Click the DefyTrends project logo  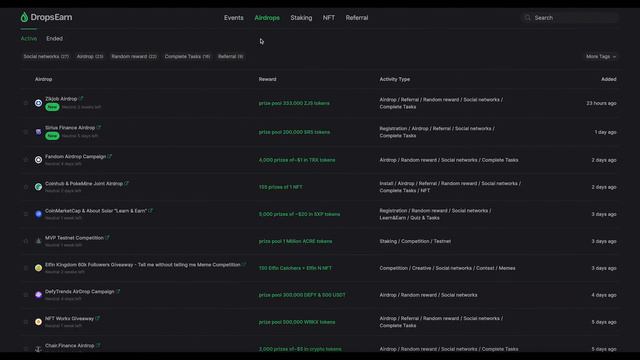(x=38, y=295)
